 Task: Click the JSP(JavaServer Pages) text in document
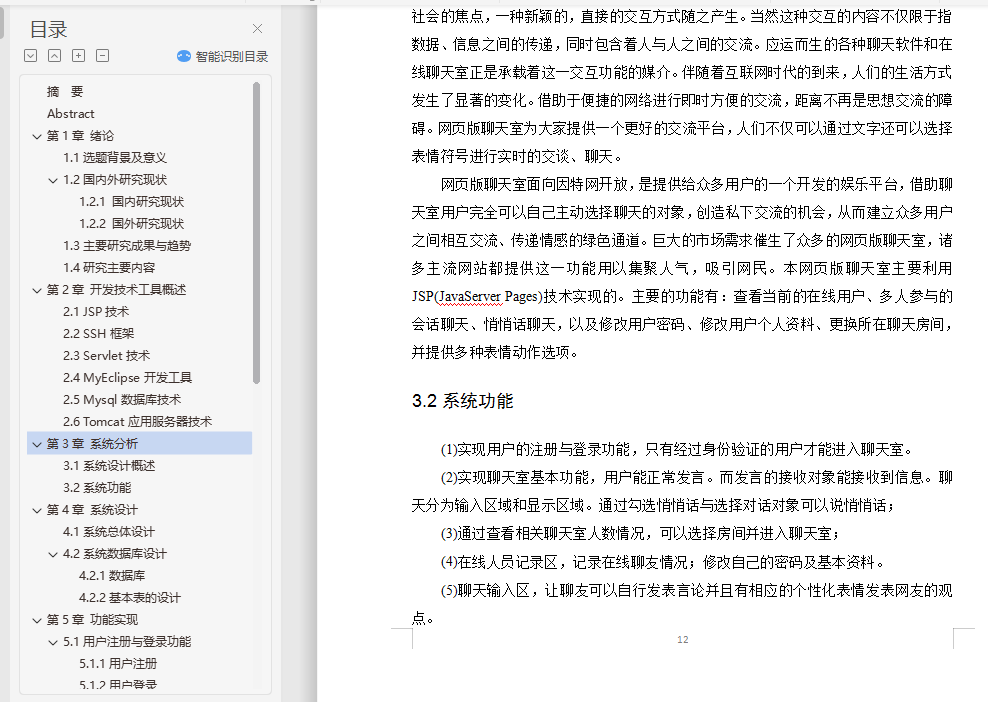click(x=477, y=296)
